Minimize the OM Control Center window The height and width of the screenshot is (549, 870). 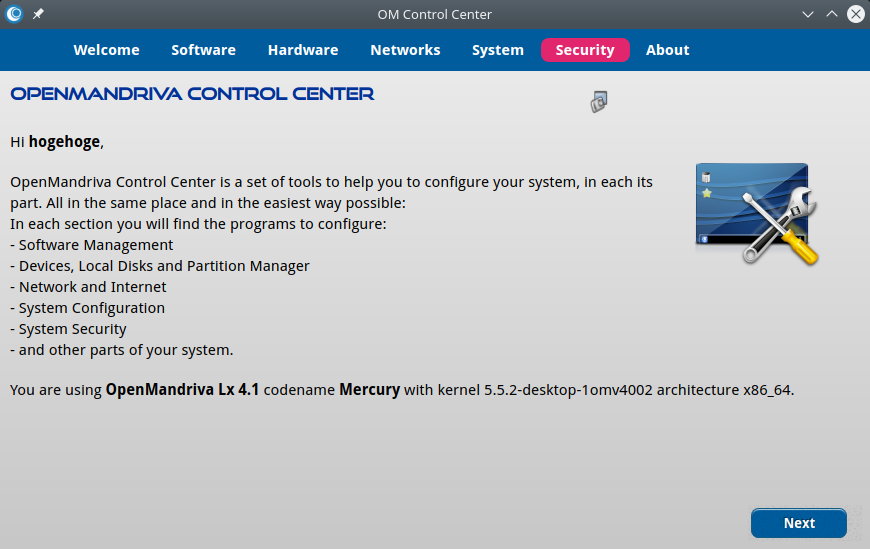[808, 14]
